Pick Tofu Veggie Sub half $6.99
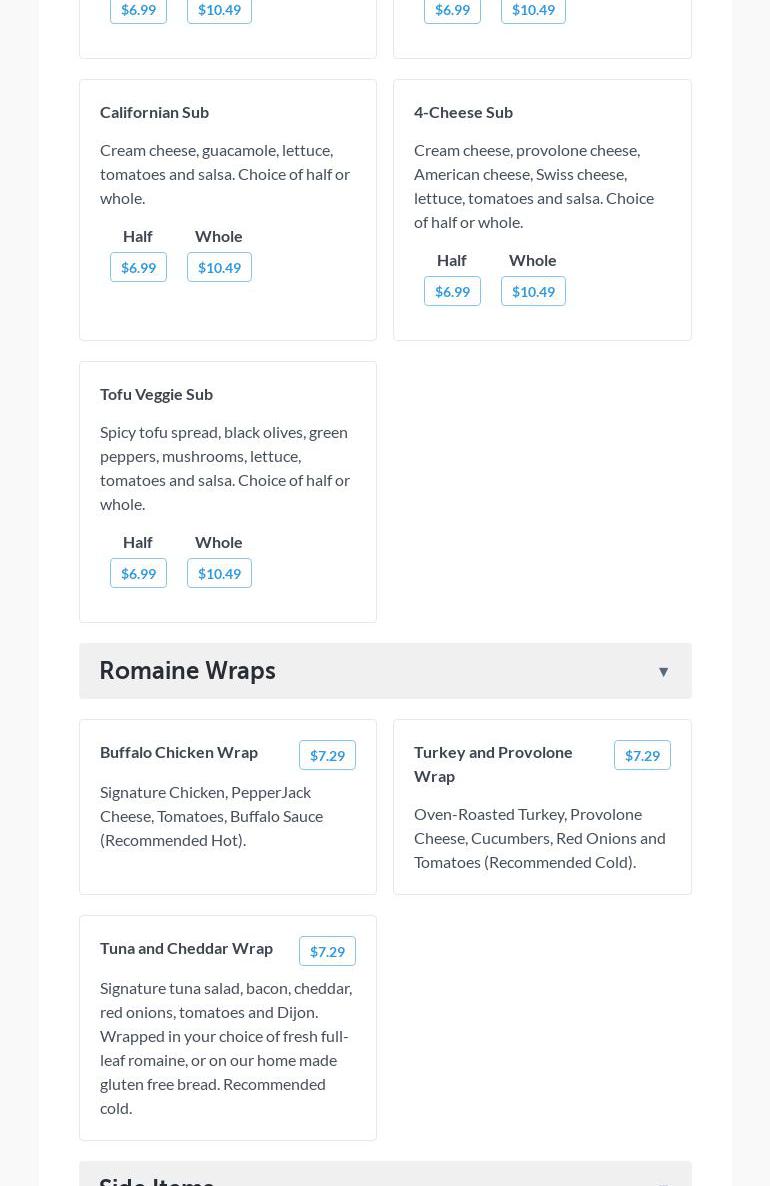770x1186 pixels. tap(138, 573)
